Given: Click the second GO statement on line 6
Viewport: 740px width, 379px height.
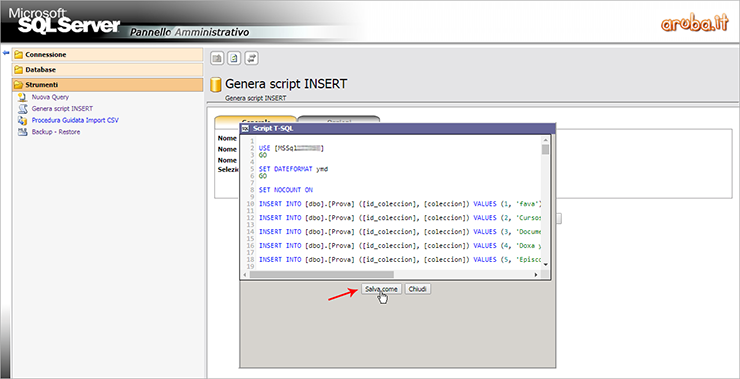Looking at the screenshot, I should click(x=263, y=176).
